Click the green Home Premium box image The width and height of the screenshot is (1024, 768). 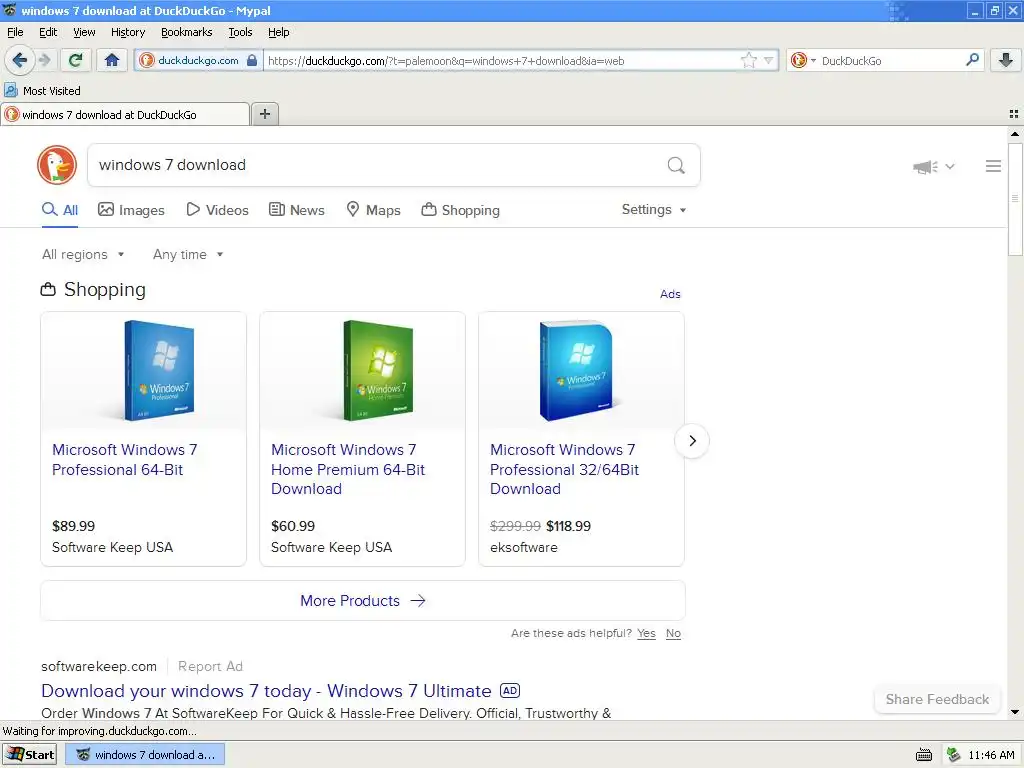[378, 370]
